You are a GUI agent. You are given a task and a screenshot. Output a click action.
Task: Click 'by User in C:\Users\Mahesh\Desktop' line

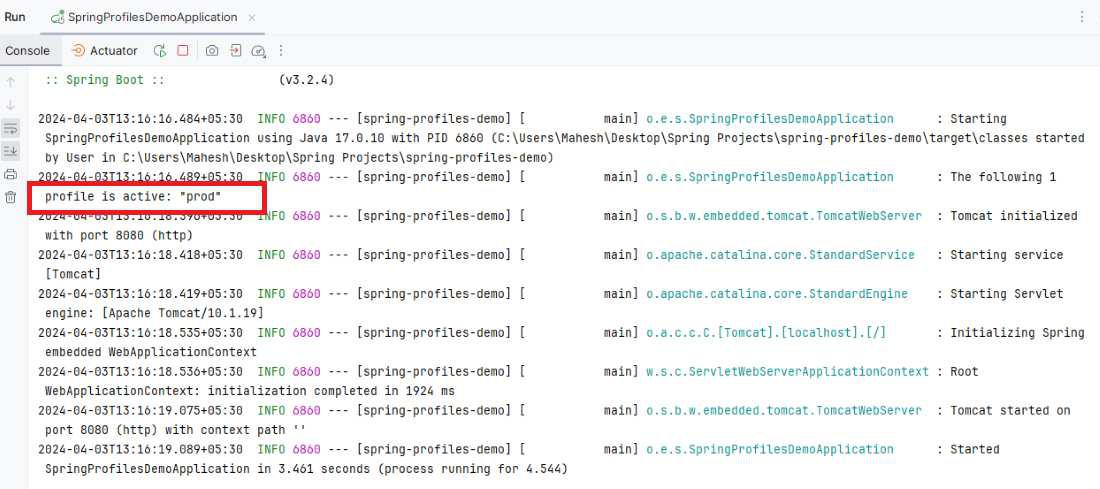click(x=299, y=157)
